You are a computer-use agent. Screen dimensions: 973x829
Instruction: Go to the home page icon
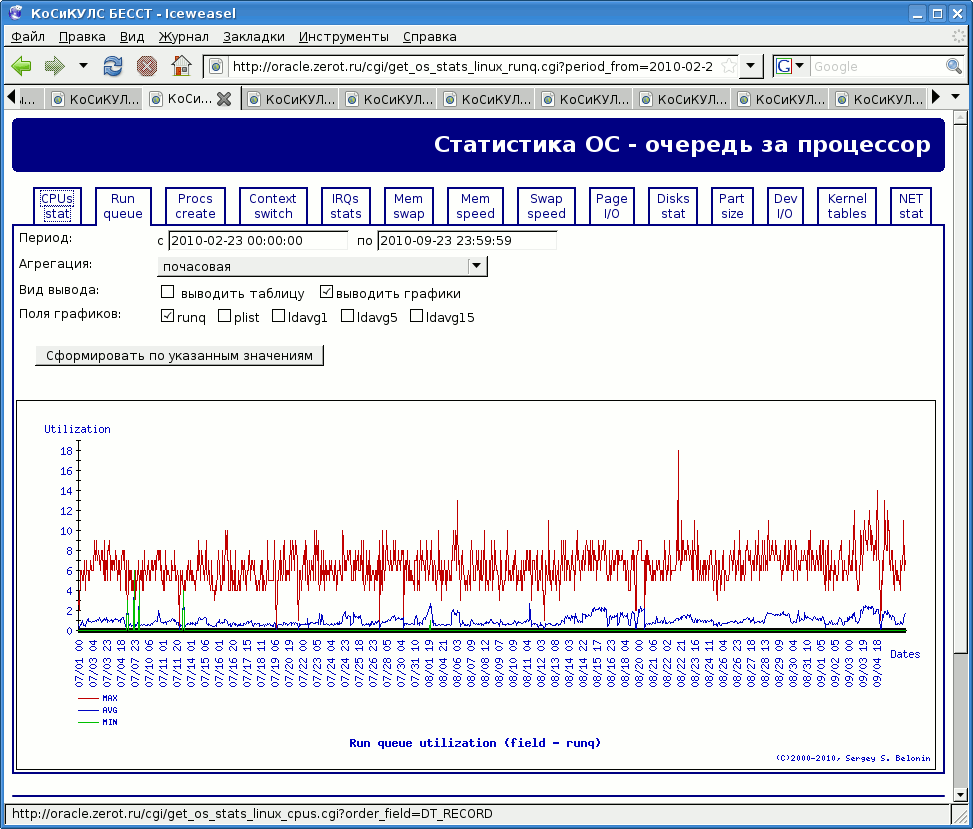(x=181, y=66)
